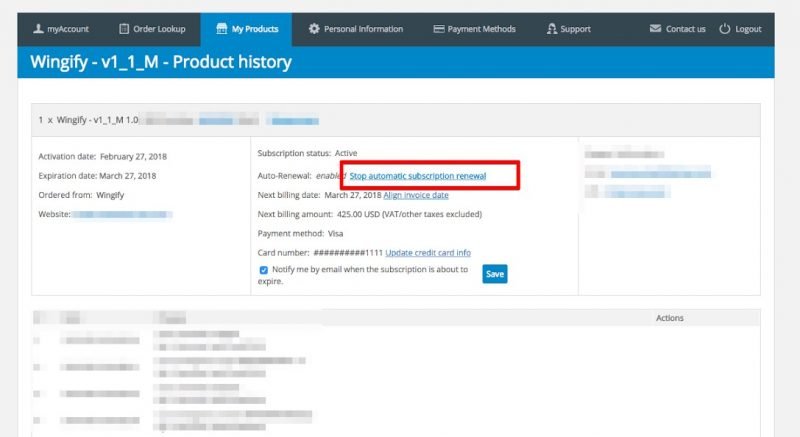The width and height of the screenshot is (800, 437).
Task: Click 'Expiration date: March 27, 2018' text
Action: click(x=97, y=176)
